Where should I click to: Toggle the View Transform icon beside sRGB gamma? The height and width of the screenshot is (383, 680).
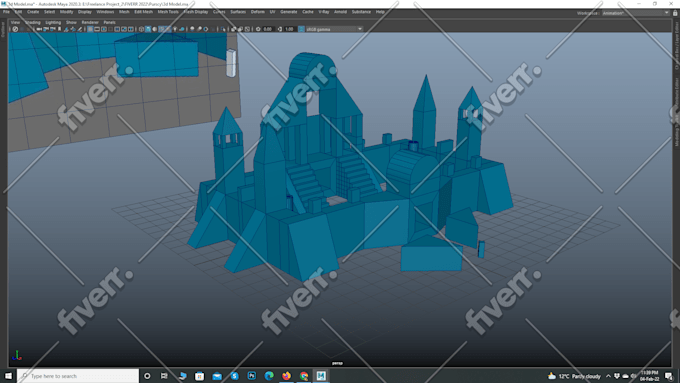pos(301,29)
